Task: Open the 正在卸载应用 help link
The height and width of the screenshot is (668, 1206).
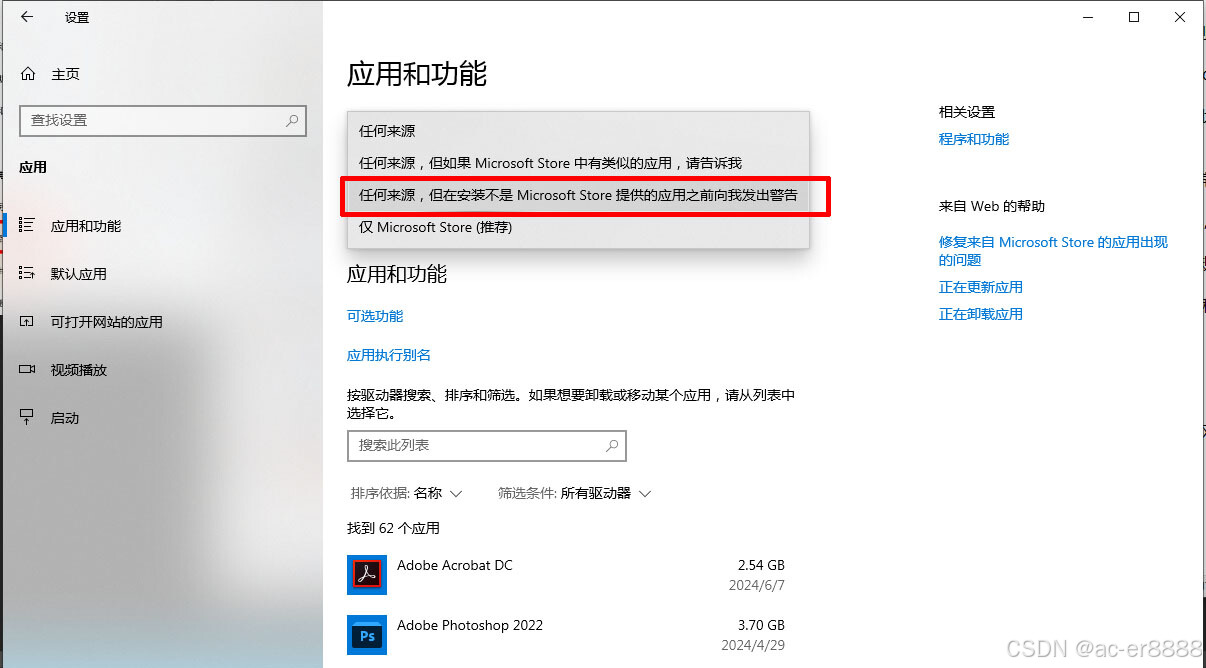Action: tap(981, 314)
